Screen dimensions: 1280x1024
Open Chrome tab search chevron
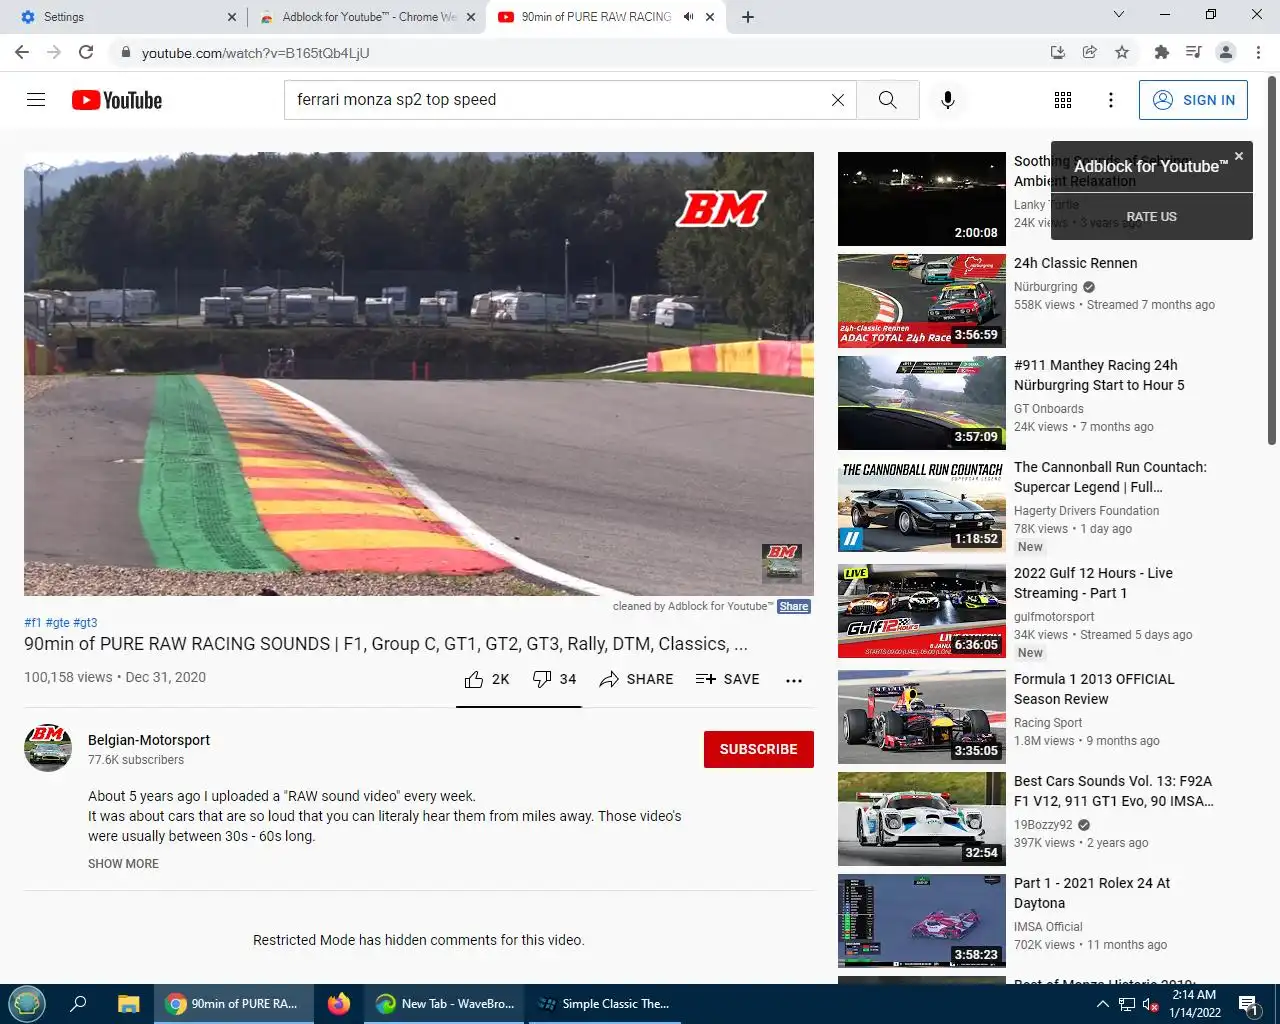[x=1119, y=15]
